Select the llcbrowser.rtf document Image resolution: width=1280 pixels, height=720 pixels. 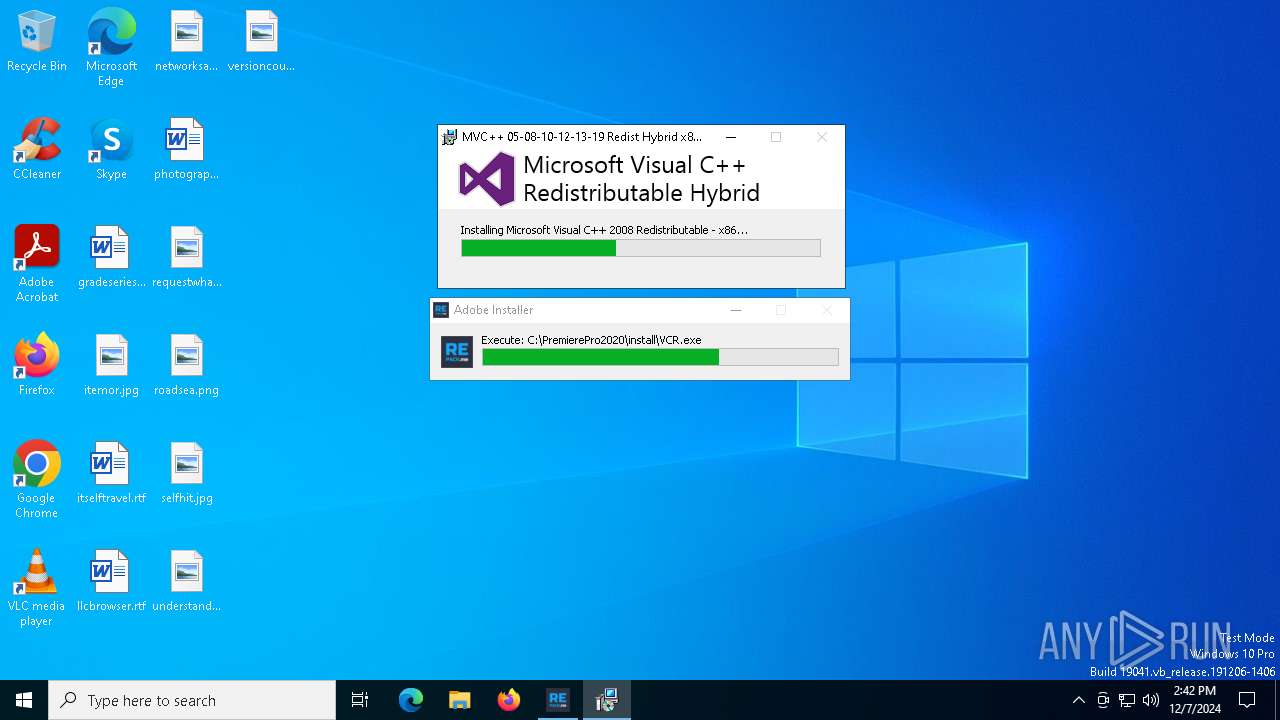[x=111, y=582]
